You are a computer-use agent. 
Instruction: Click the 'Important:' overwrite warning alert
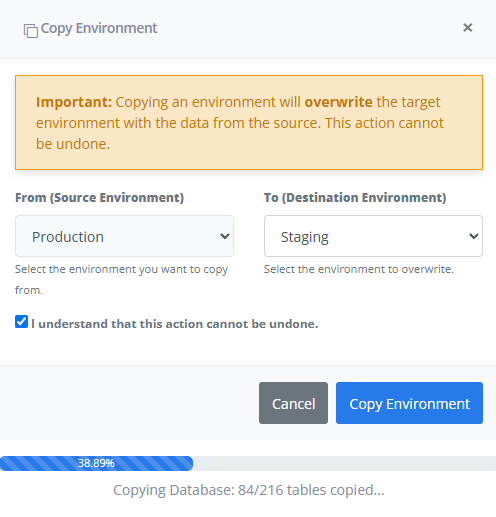249,123
